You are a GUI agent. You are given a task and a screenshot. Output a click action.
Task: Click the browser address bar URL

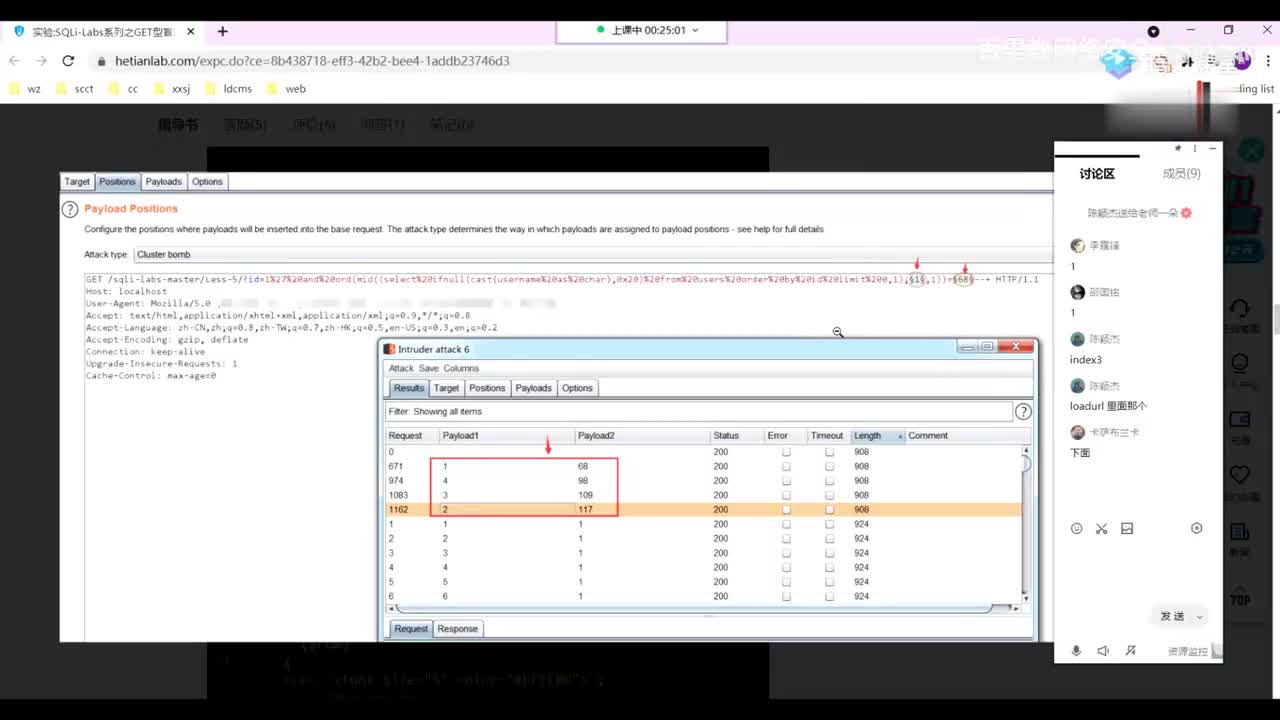tap(312, 61)
